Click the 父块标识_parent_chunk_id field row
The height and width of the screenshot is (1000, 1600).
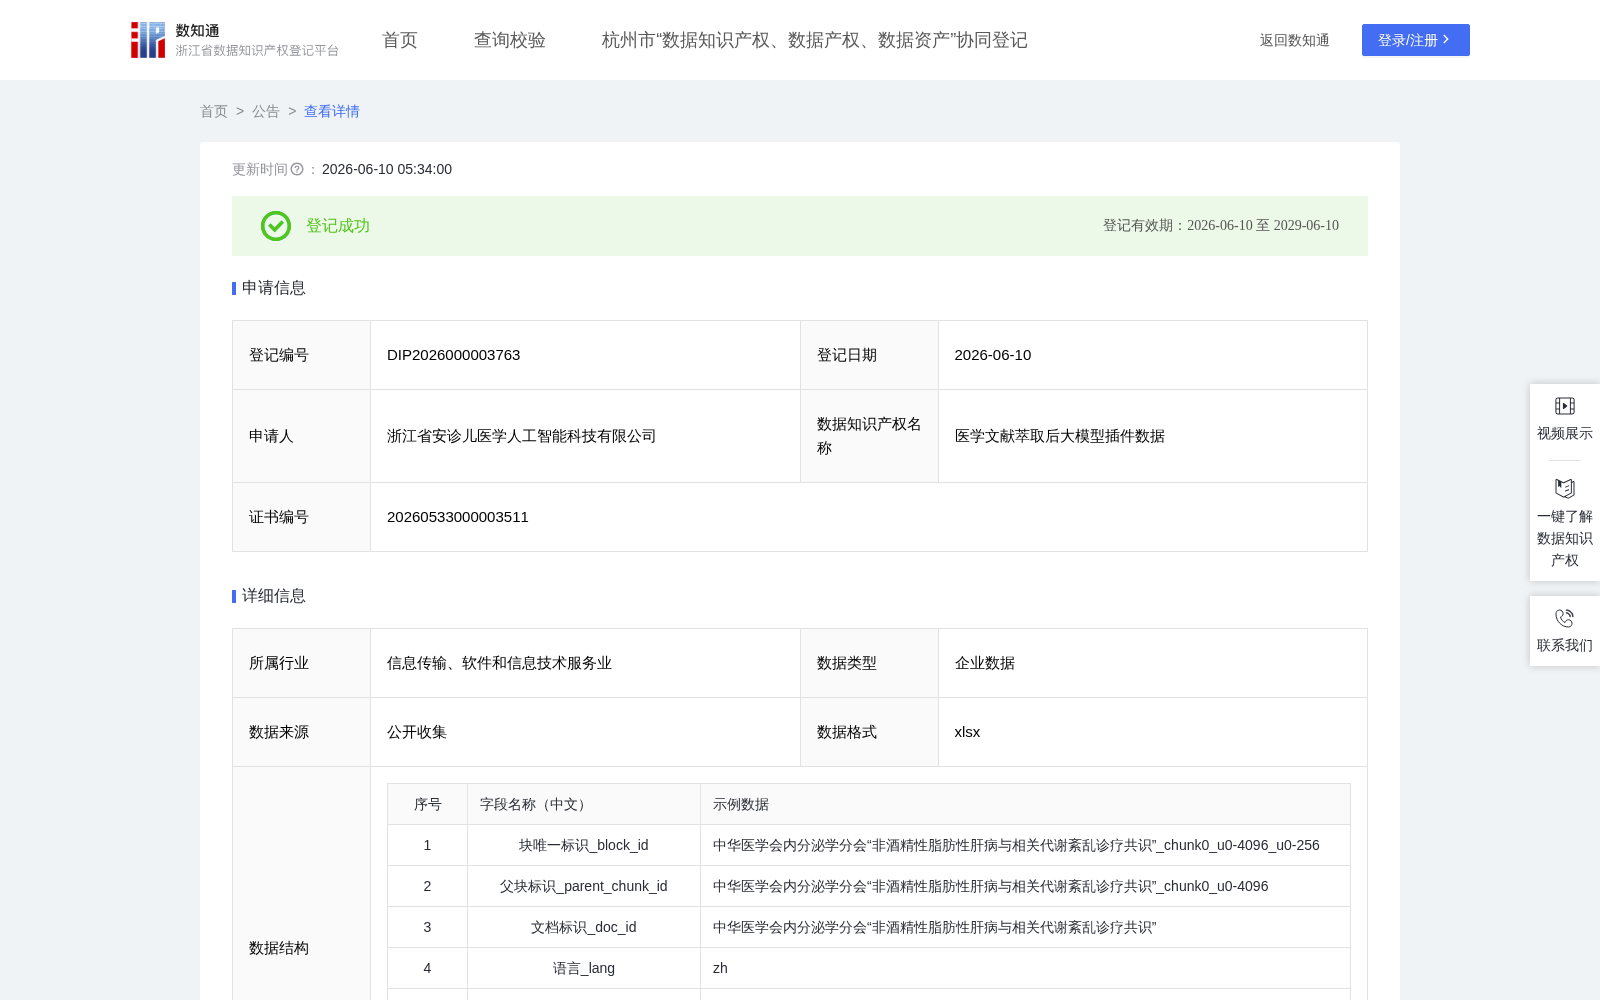[x=869, y=886]
